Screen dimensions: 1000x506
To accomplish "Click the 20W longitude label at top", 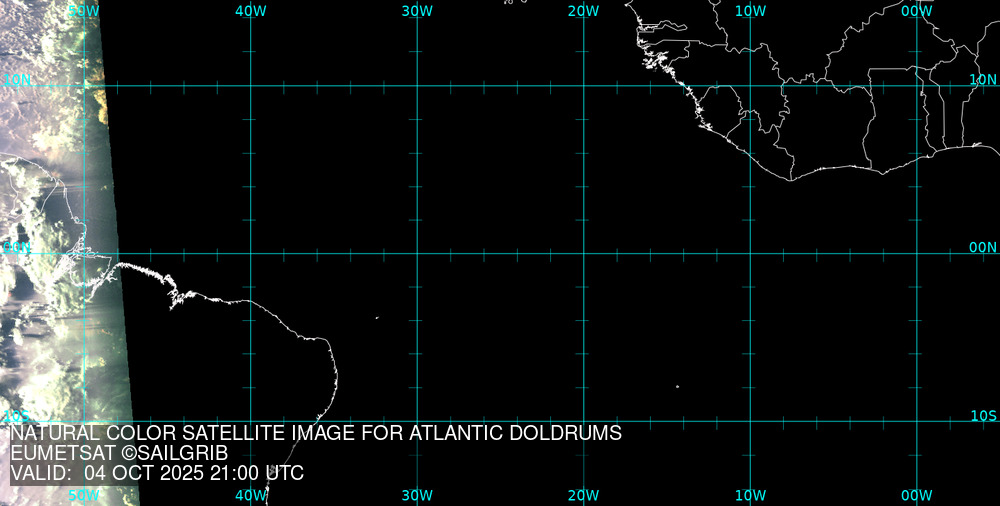I will pos(583,10).
